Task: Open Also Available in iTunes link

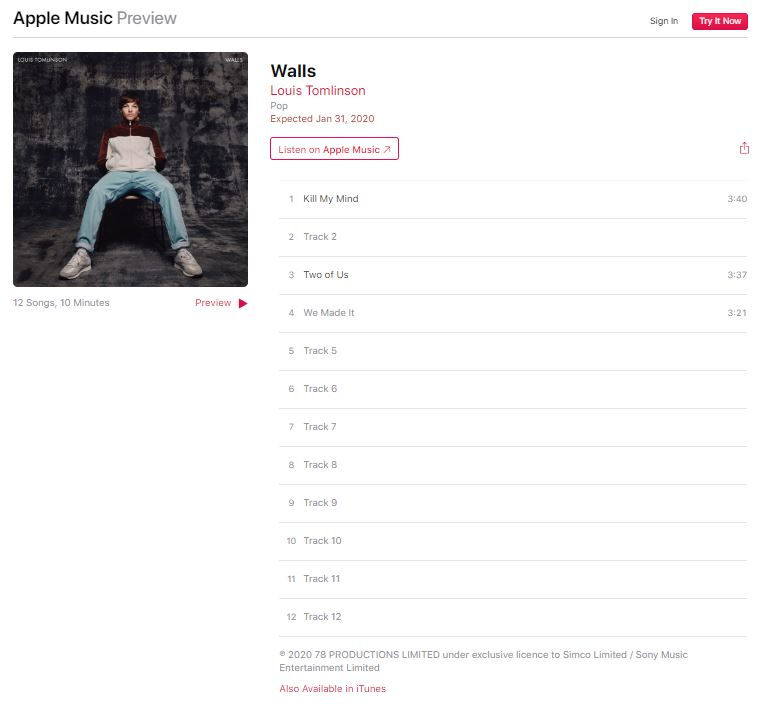Action: pos(333,689)
